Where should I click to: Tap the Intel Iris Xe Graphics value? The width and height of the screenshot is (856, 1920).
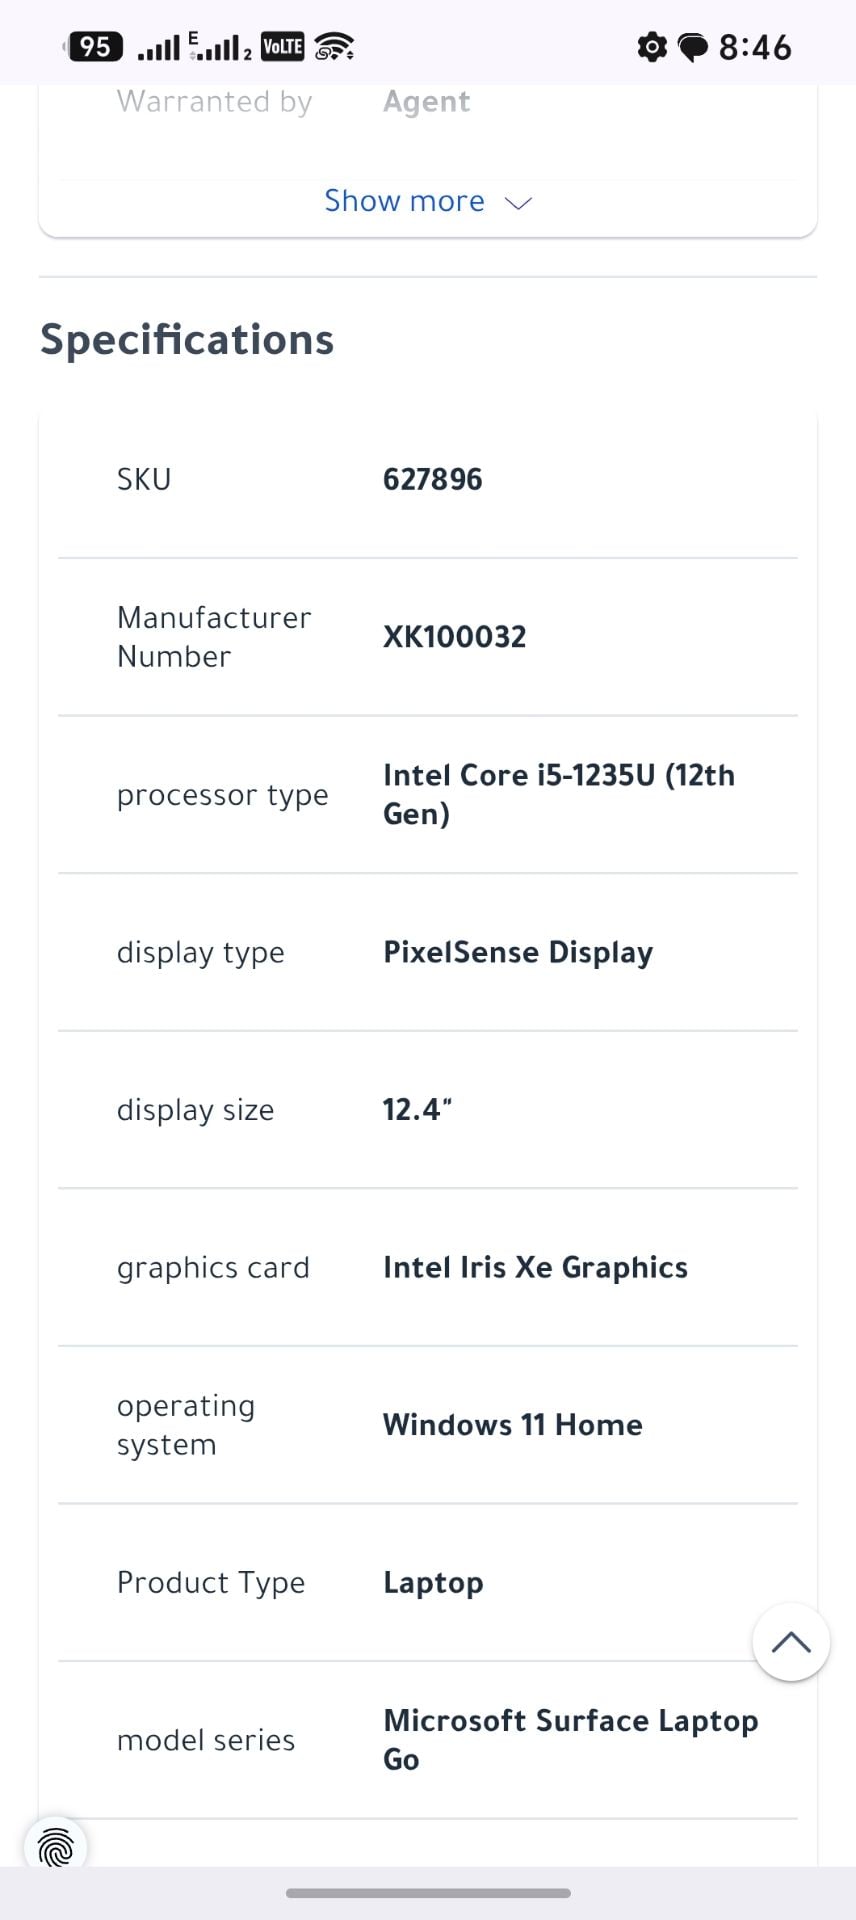535,1267
